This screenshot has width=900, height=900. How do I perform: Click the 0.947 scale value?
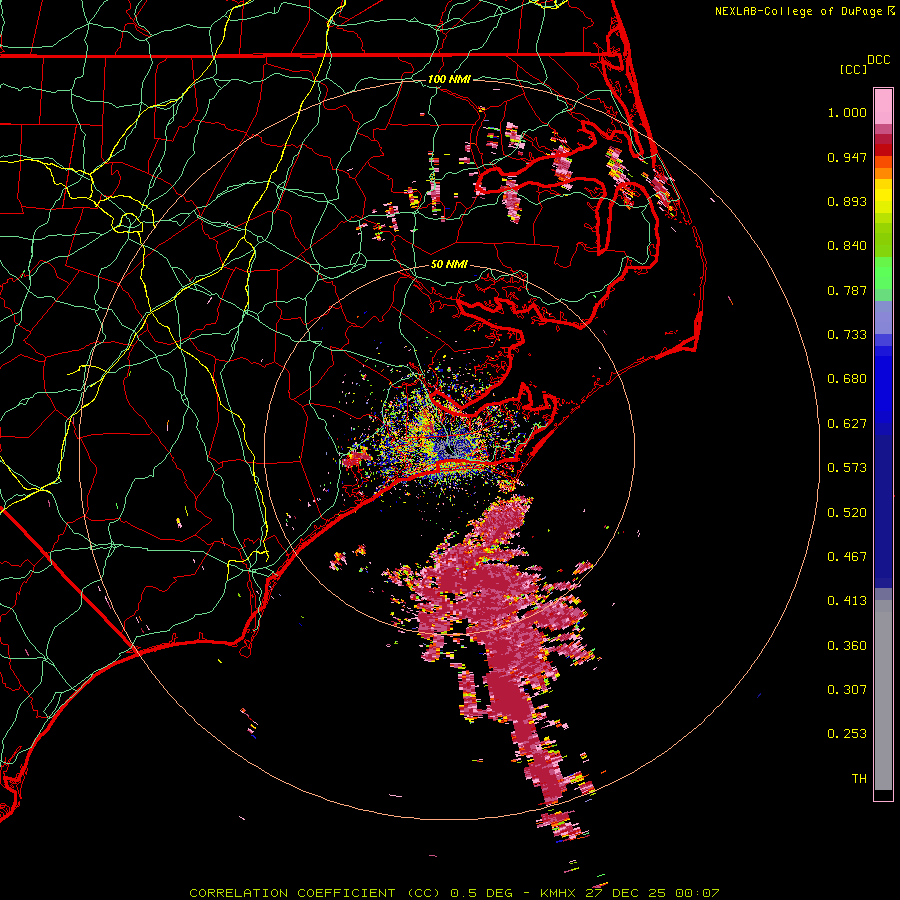pyautogui.click(x=847, y=157)
